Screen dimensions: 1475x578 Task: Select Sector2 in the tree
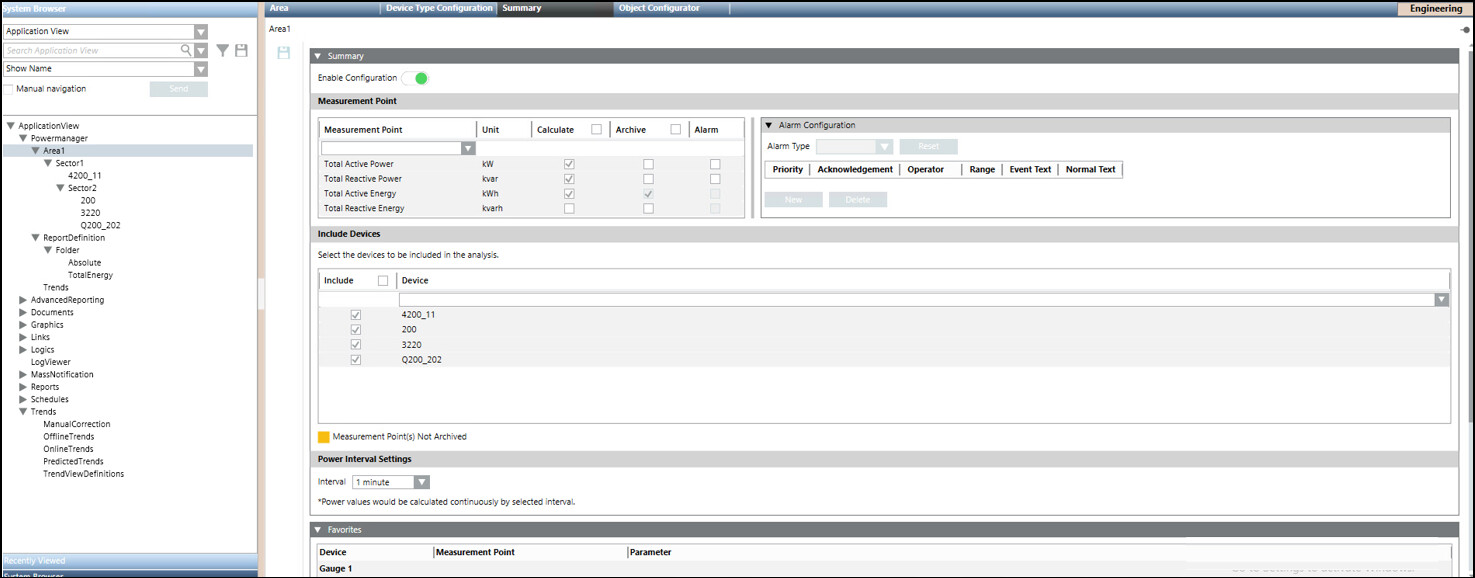82,188
